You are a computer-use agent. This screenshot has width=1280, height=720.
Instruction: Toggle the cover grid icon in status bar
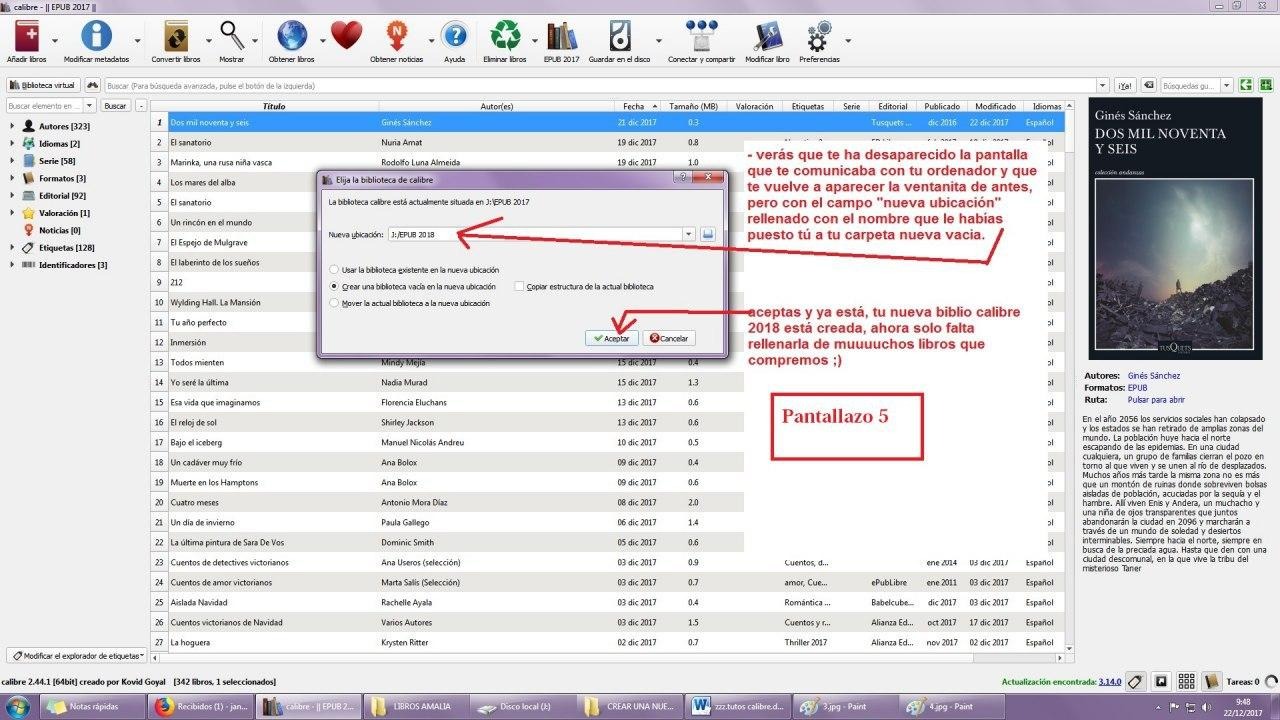point(1187,682)
